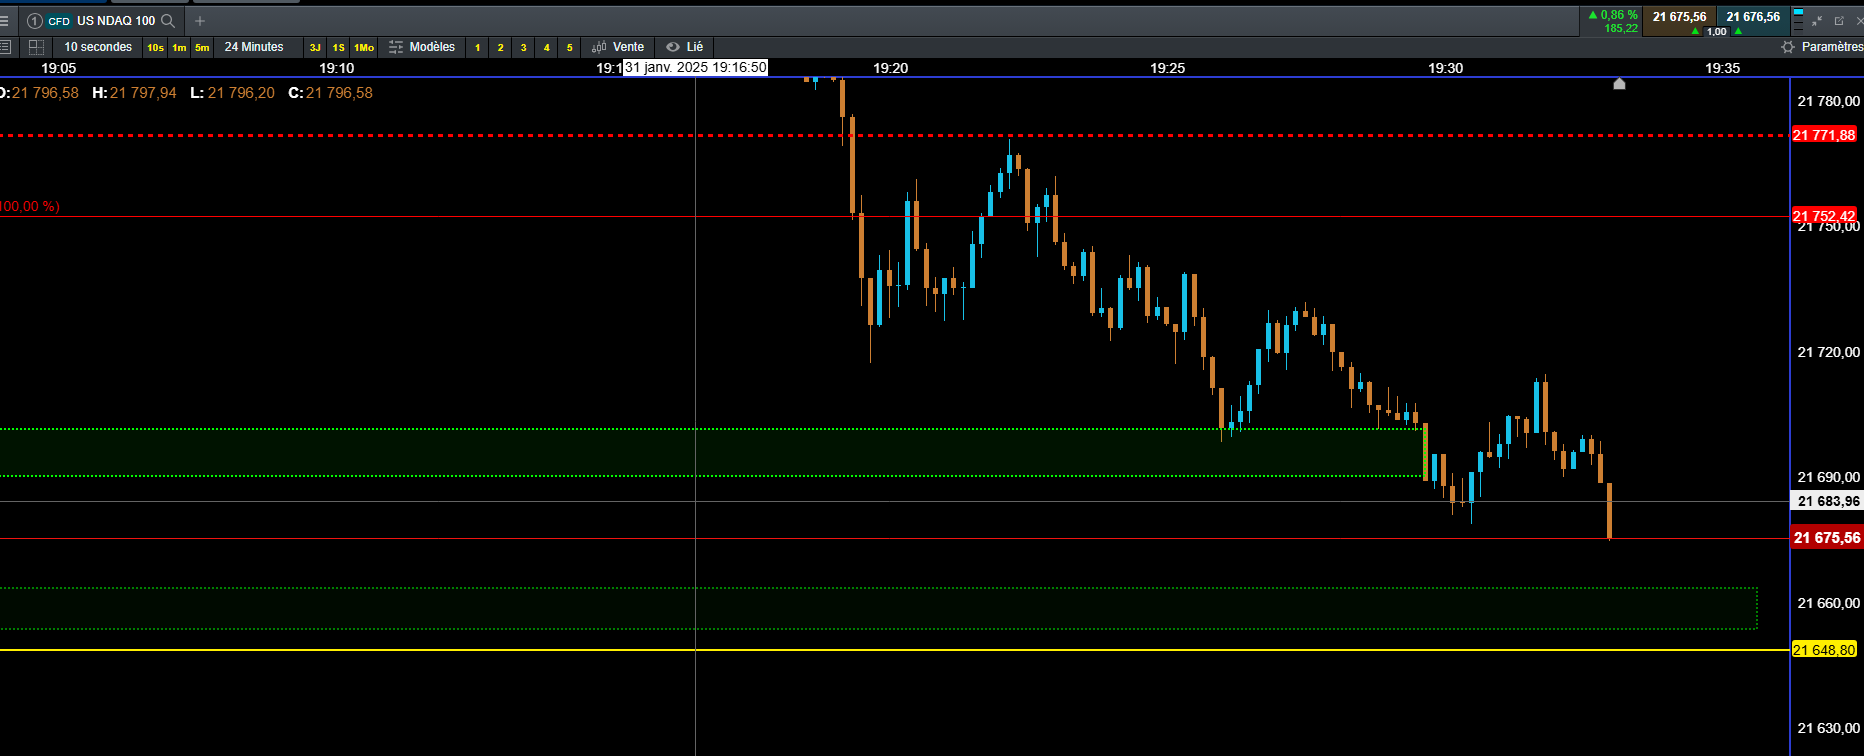The image size is (1864, 756).
Task: Open the chart layout grid icon
Action: (36, 47)
